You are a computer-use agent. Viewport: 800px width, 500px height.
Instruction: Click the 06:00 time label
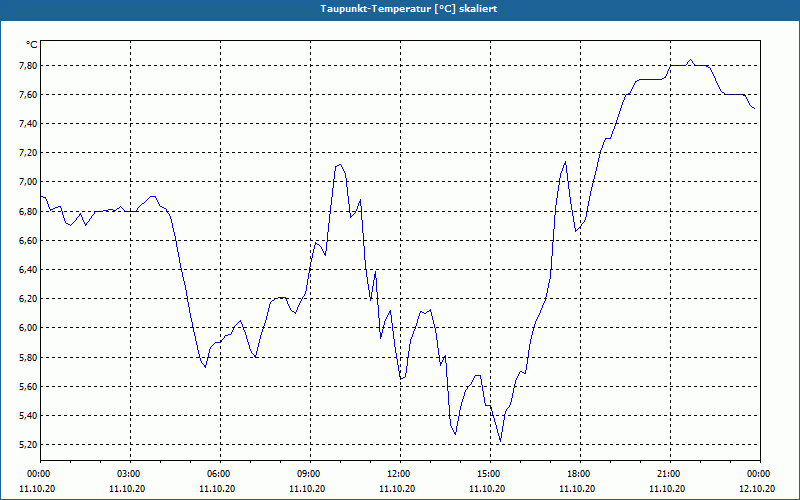(220, 474)
